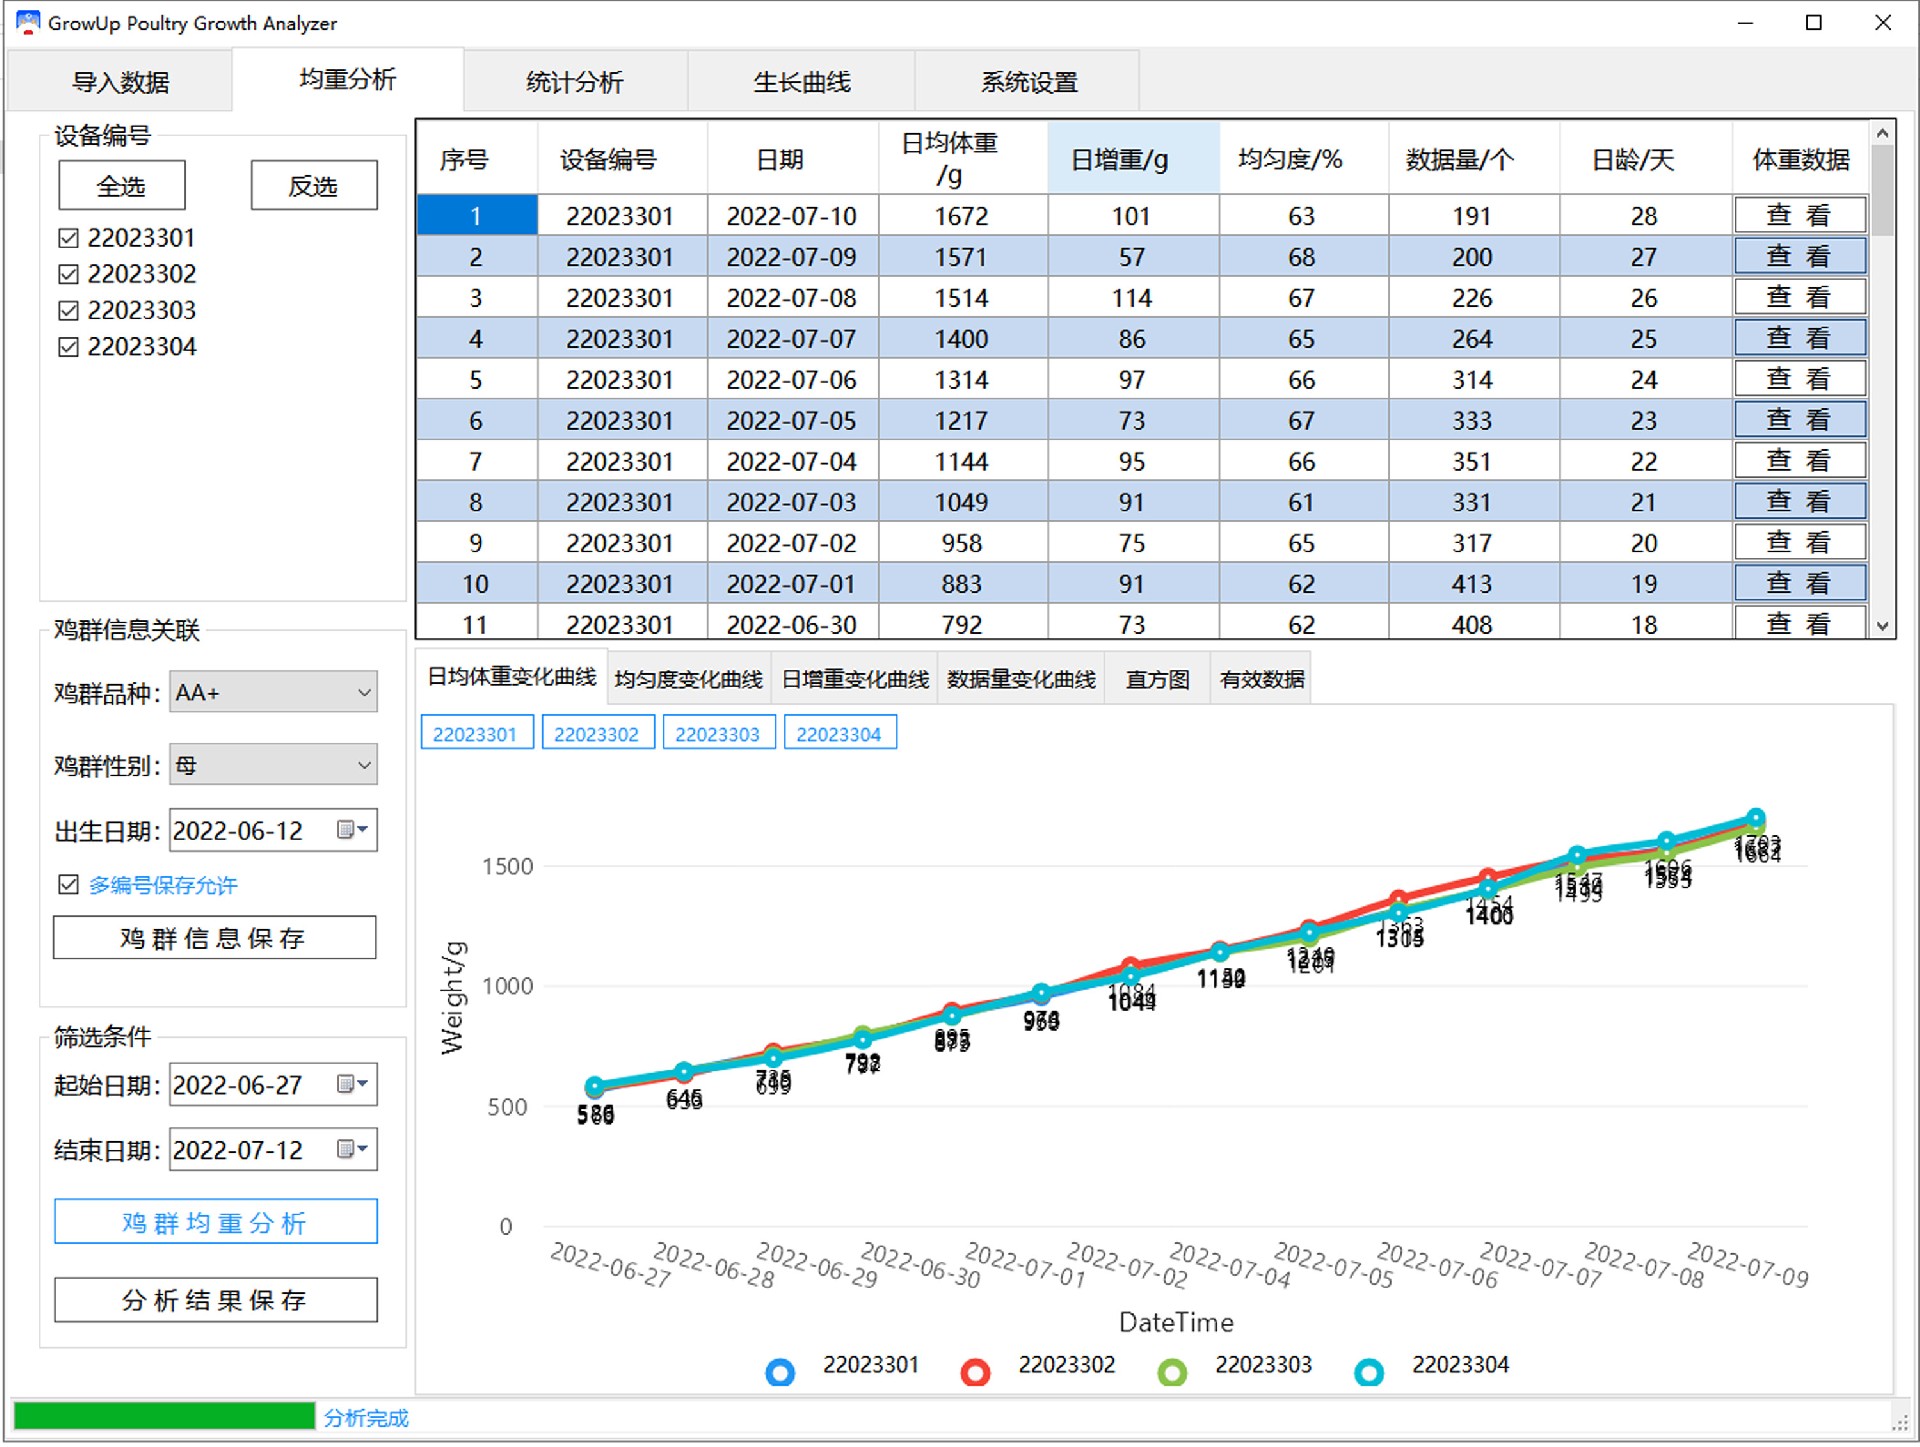This screenshot has width=1920, height=1447.
Task: Click the table scrollbar down arrow
Action: point(1882,626)
